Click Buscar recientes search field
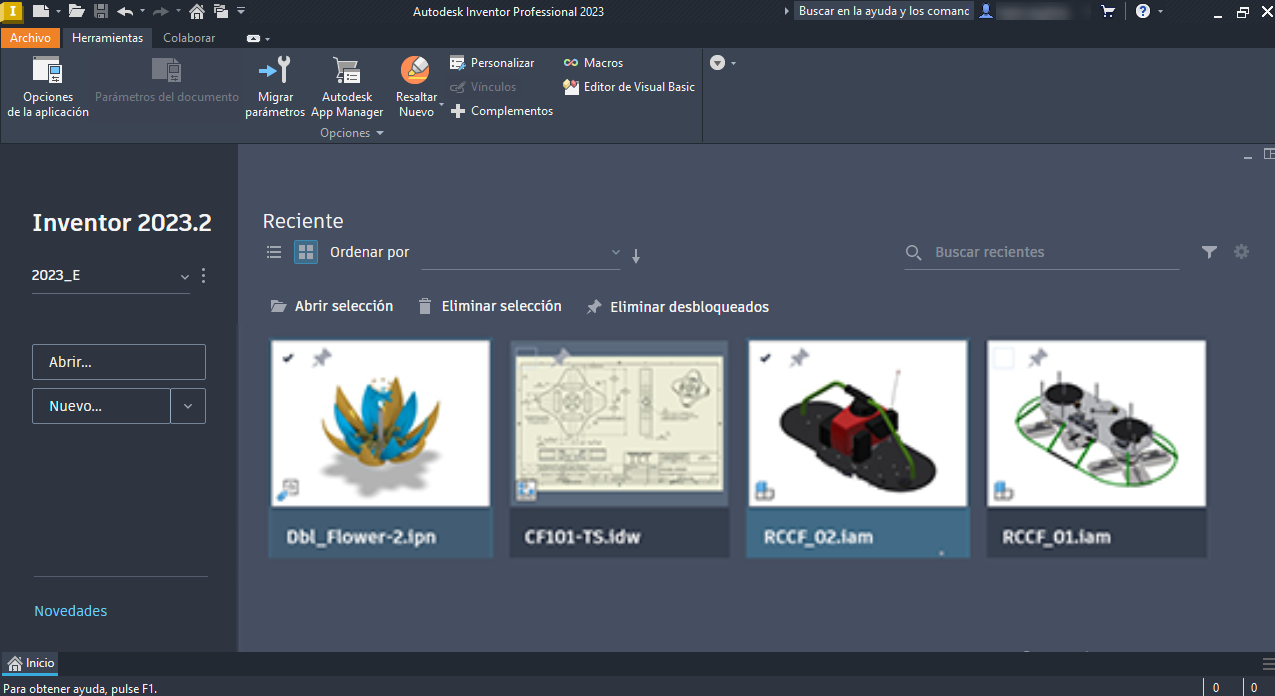Screen dimensions: 1275x696 1042,253
